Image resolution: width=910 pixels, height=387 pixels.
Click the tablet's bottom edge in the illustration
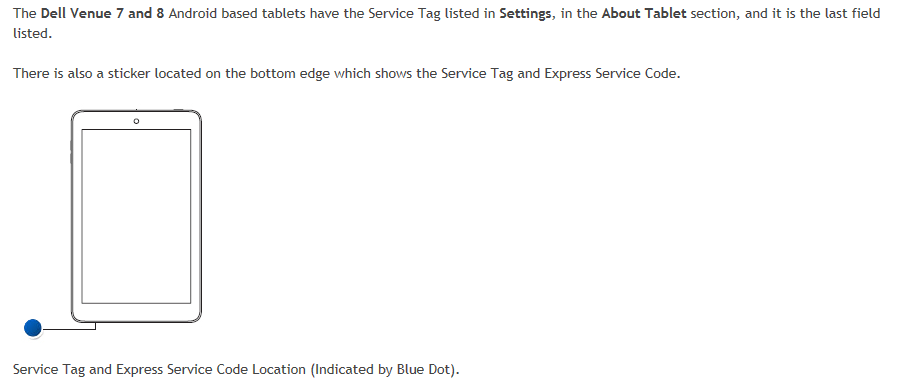click(136, 321)
